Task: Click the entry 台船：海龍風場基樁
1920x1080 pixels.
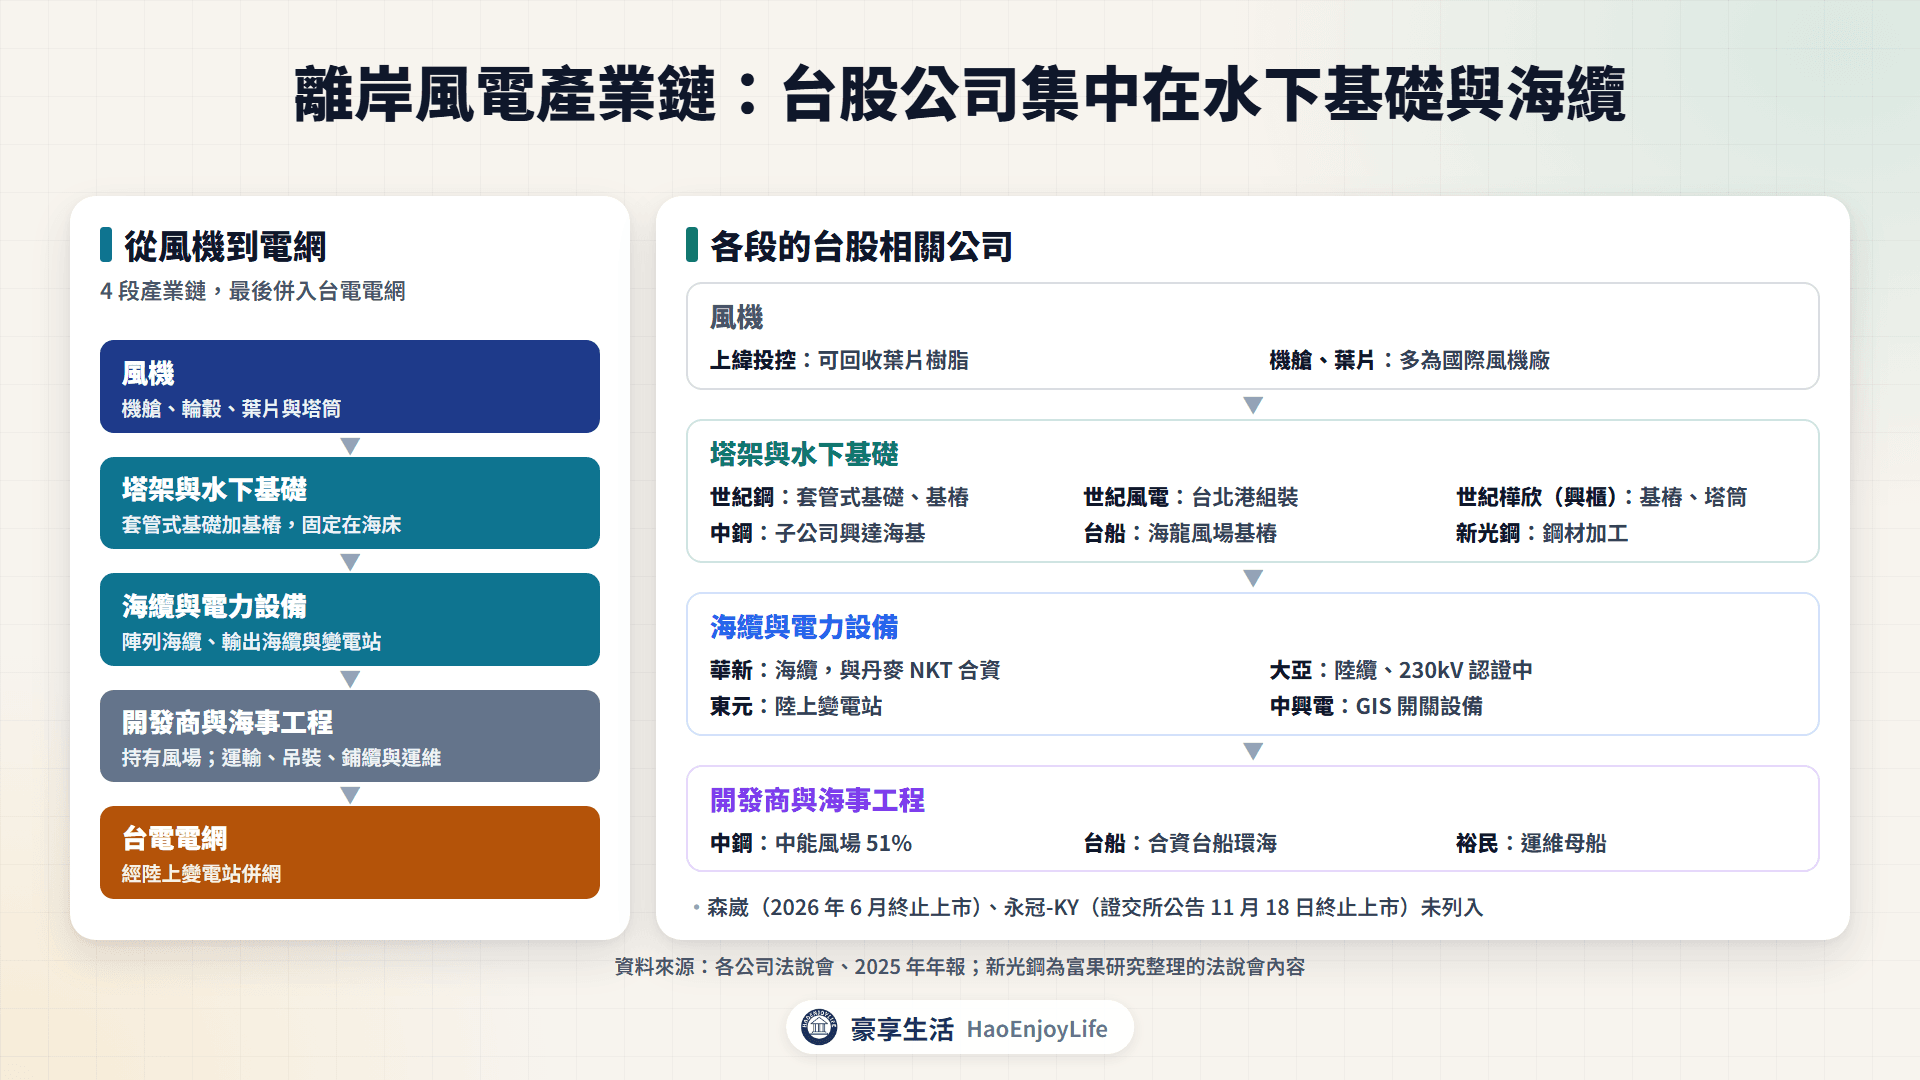Action: (x=1180, y=533)
